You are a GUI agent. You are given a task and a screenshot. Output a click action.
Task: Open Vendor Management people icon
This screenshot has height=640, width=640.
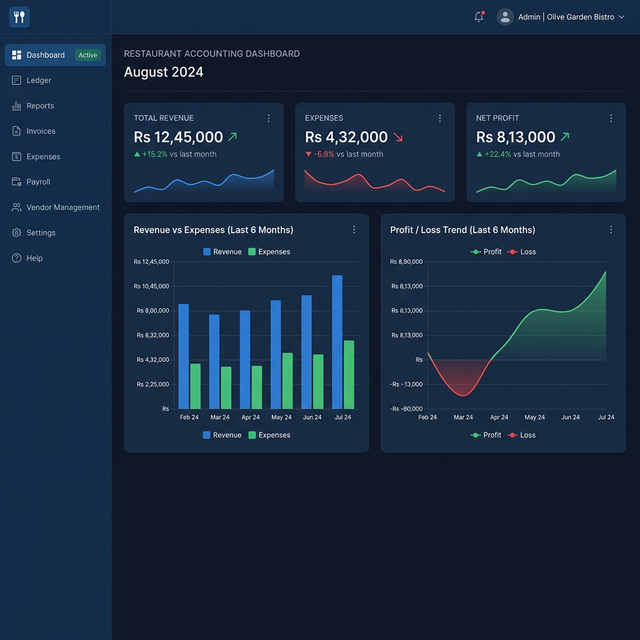click(16, 207)
